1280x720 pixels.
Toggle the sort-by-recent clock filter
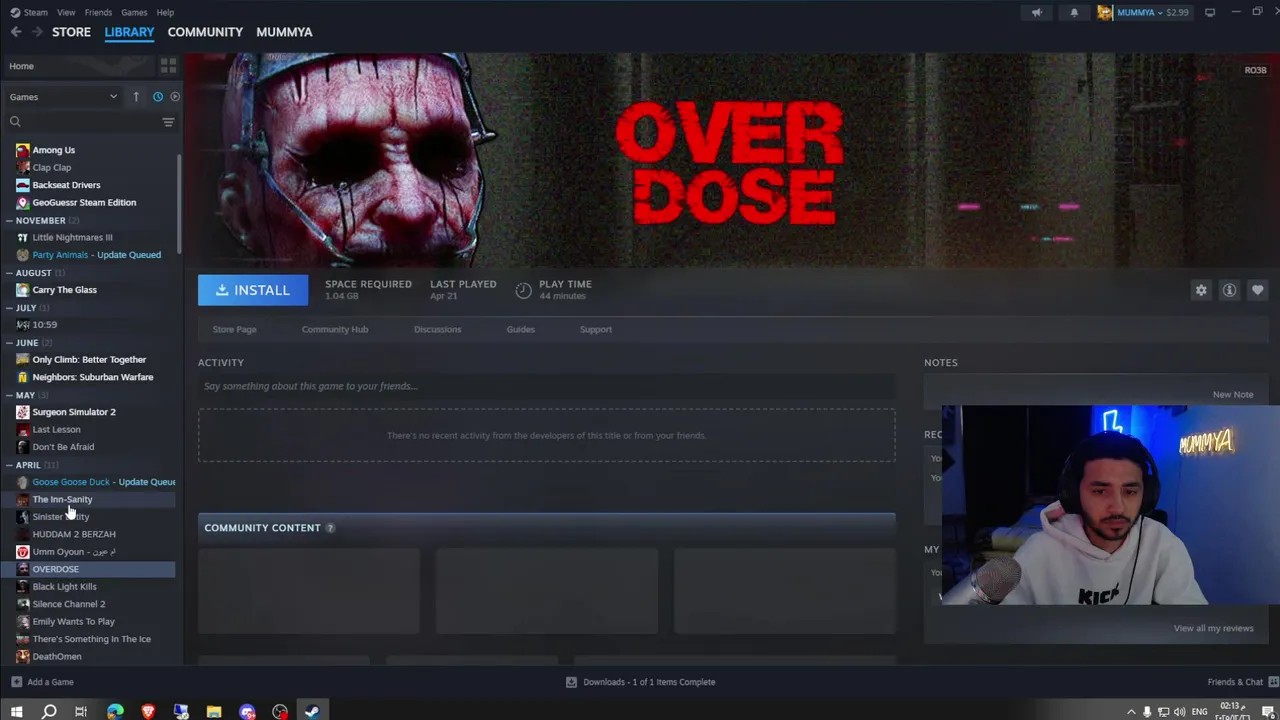157,97
